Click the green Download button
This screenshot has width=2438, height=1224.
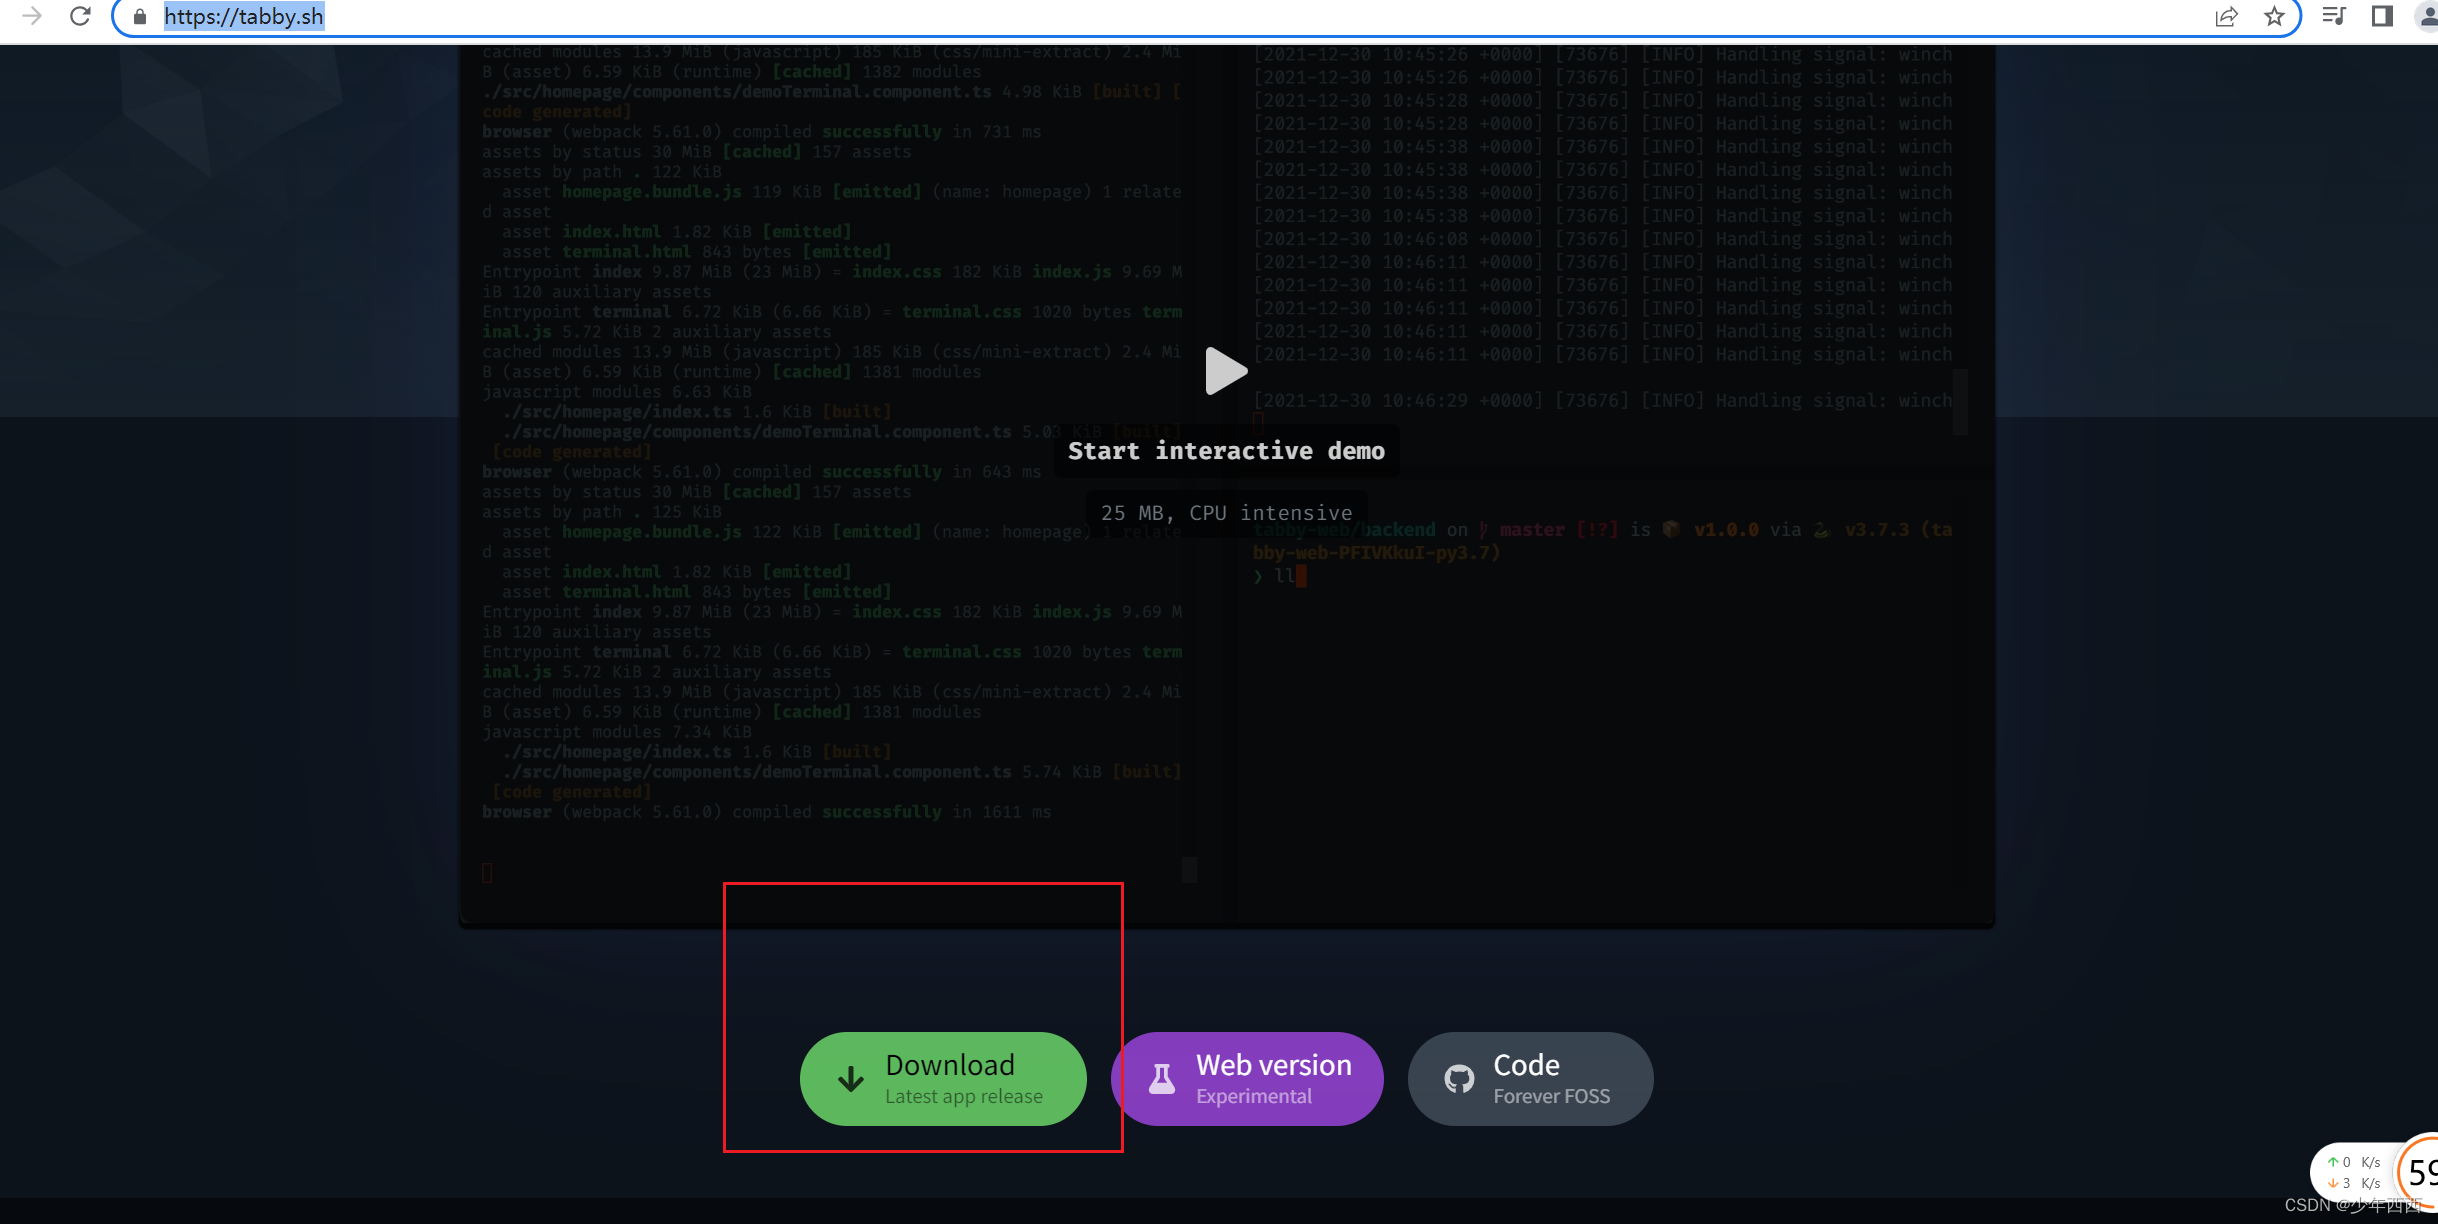pos(943,1078)
